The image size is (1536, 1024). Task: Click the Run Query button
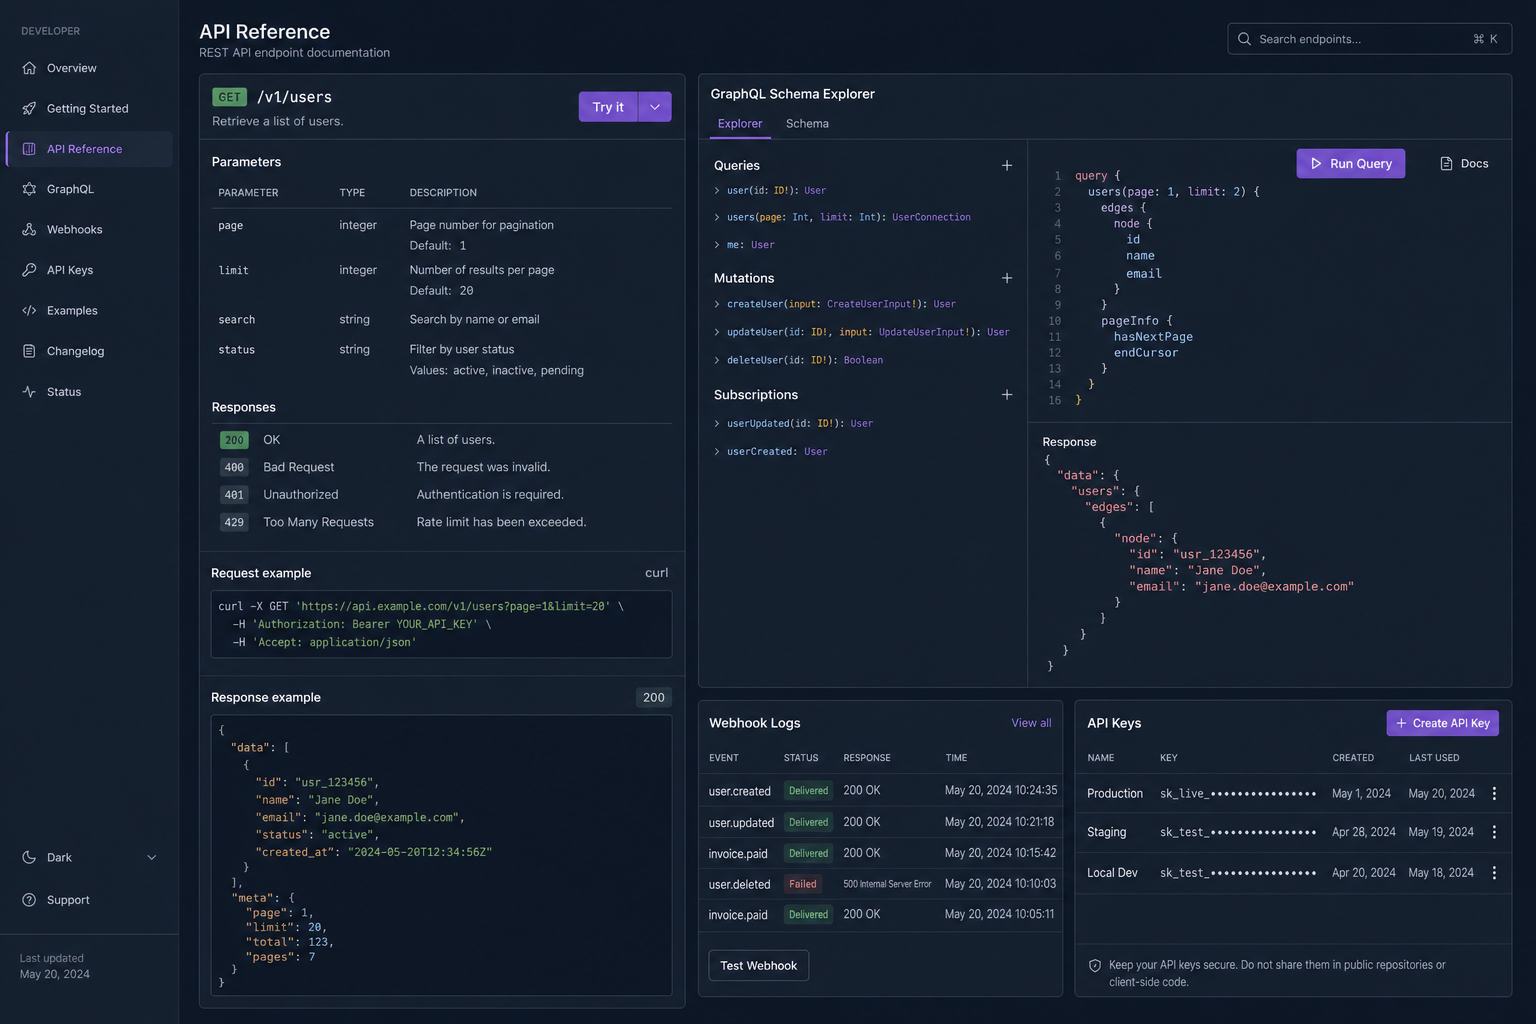coord(1351,164)
